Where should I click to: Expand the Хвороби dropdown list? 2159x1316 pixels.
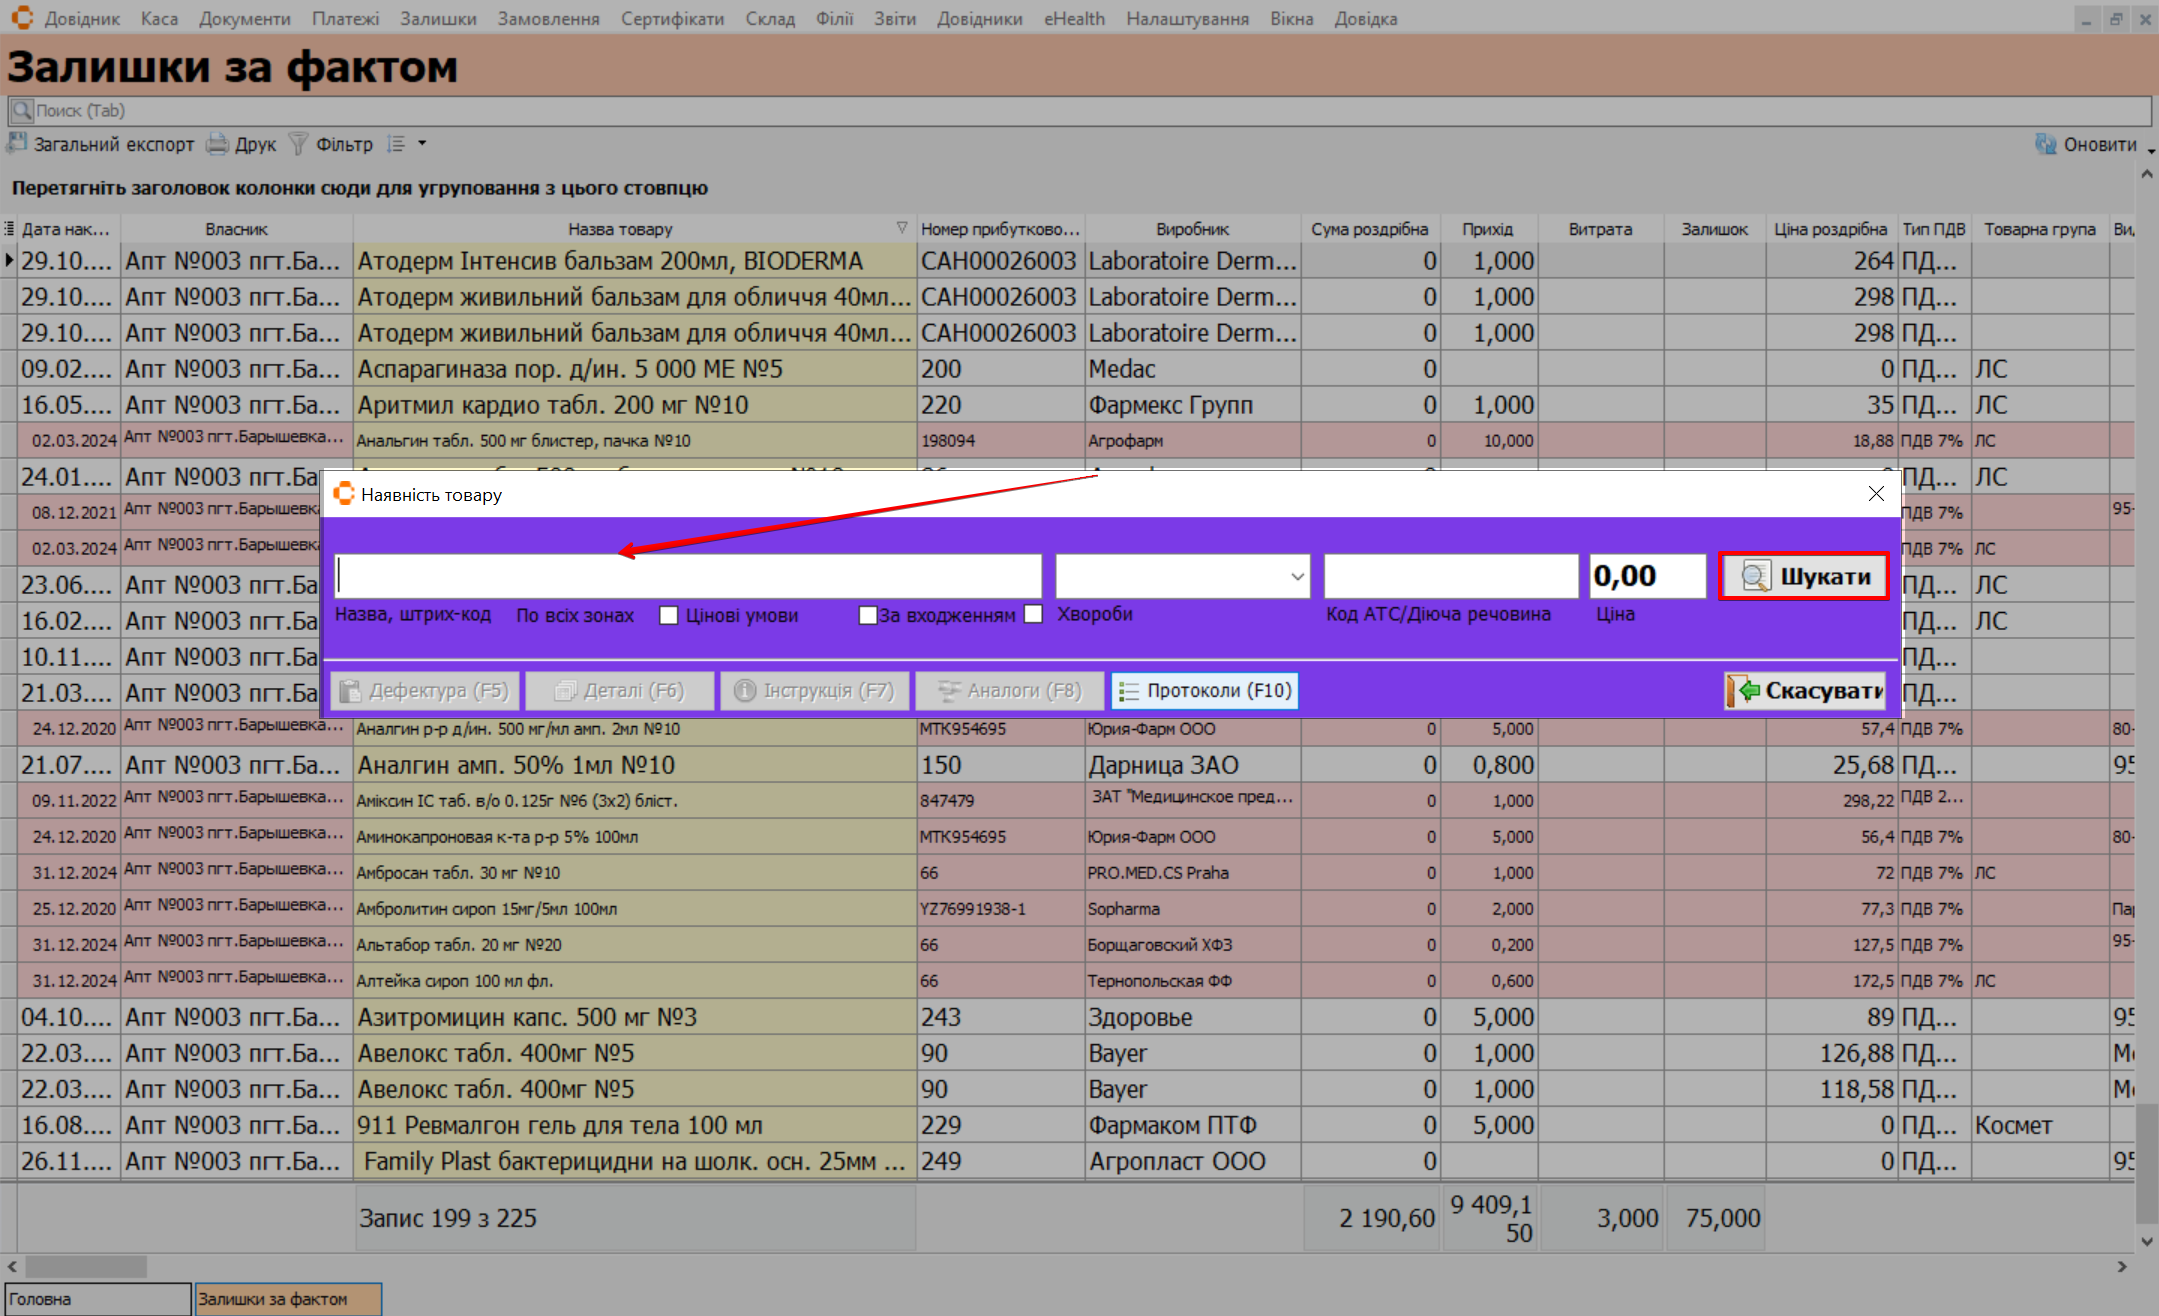pos(1296,576)
